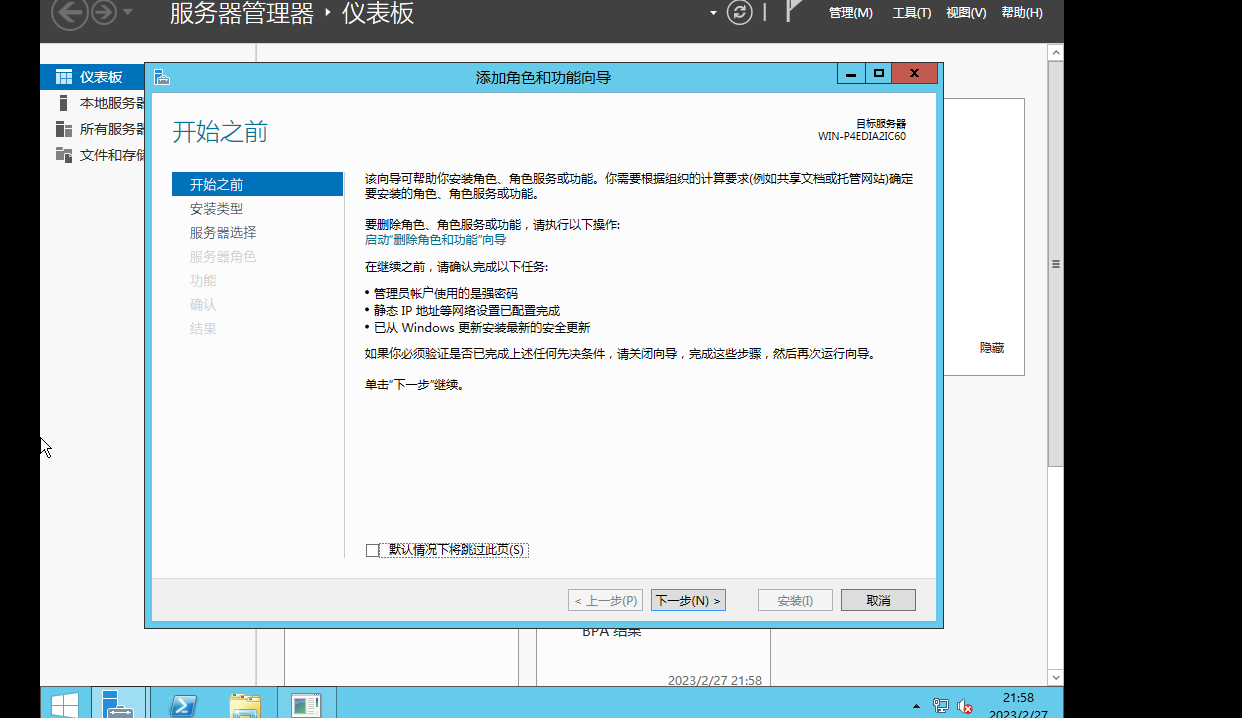1242x718 pixels.
Task: Open the Windows Start button
Action: (65, 705)
